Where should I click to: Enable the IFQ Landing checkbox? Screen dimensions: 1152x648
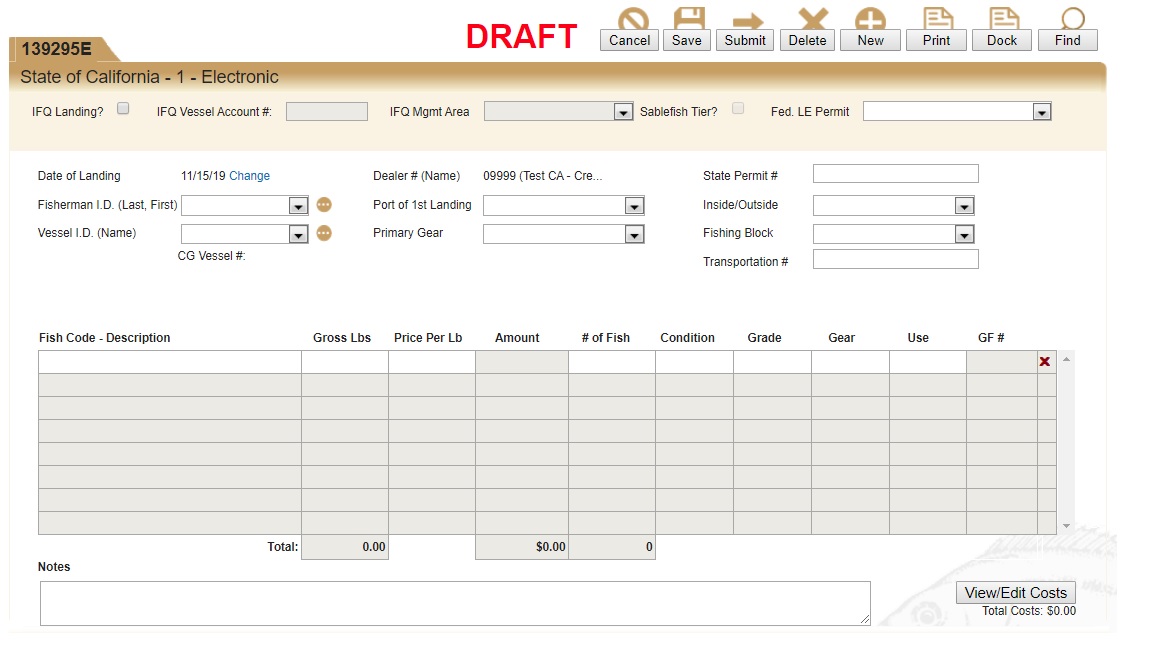pos(123,109)
